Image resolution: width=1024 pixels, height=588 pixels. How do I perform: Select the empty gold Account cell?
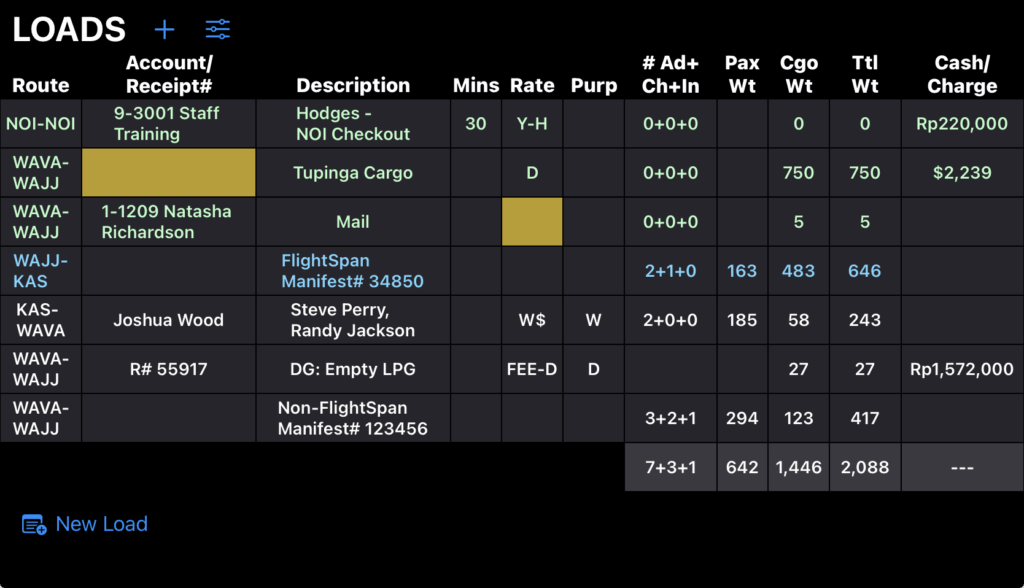pos(169,173)
